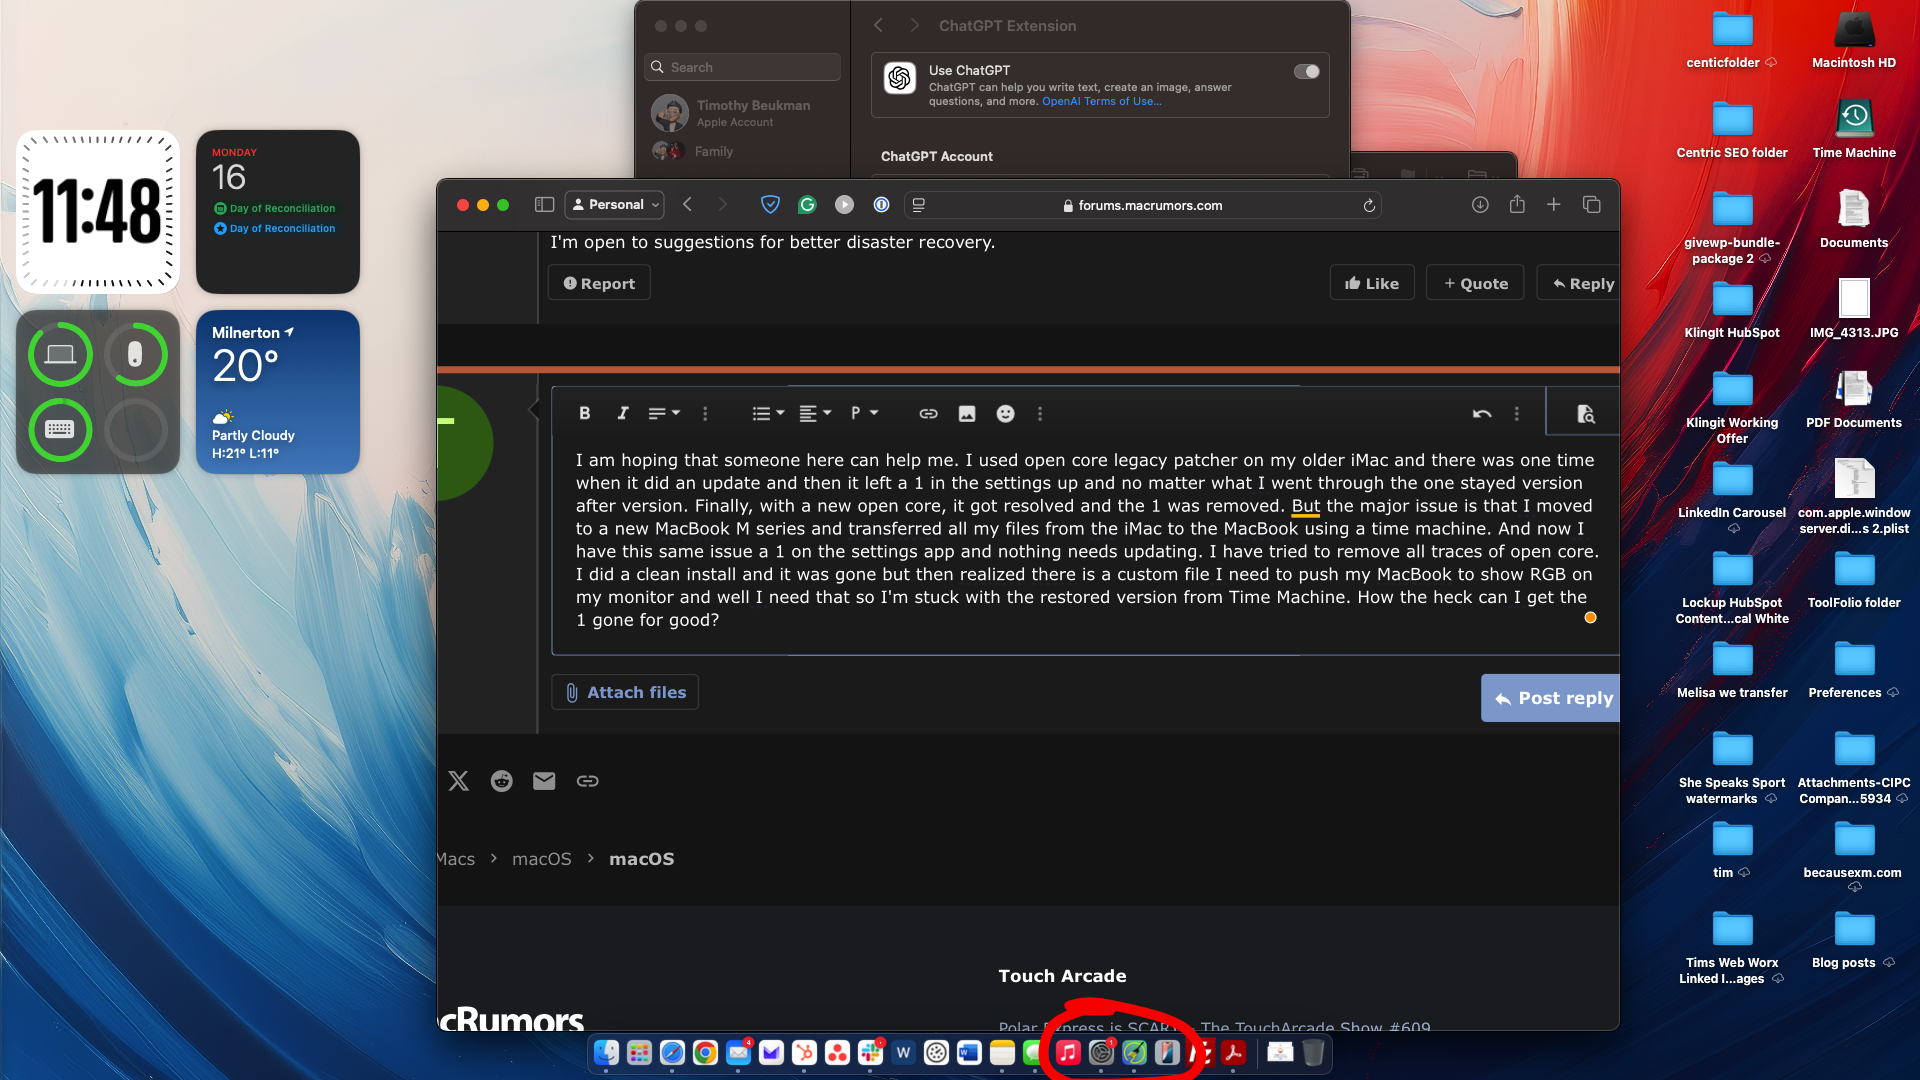The height and width of the screenshot is (1080, 1920).
Task: Expand the text alignment dropdown
Action: click(815, 413)
